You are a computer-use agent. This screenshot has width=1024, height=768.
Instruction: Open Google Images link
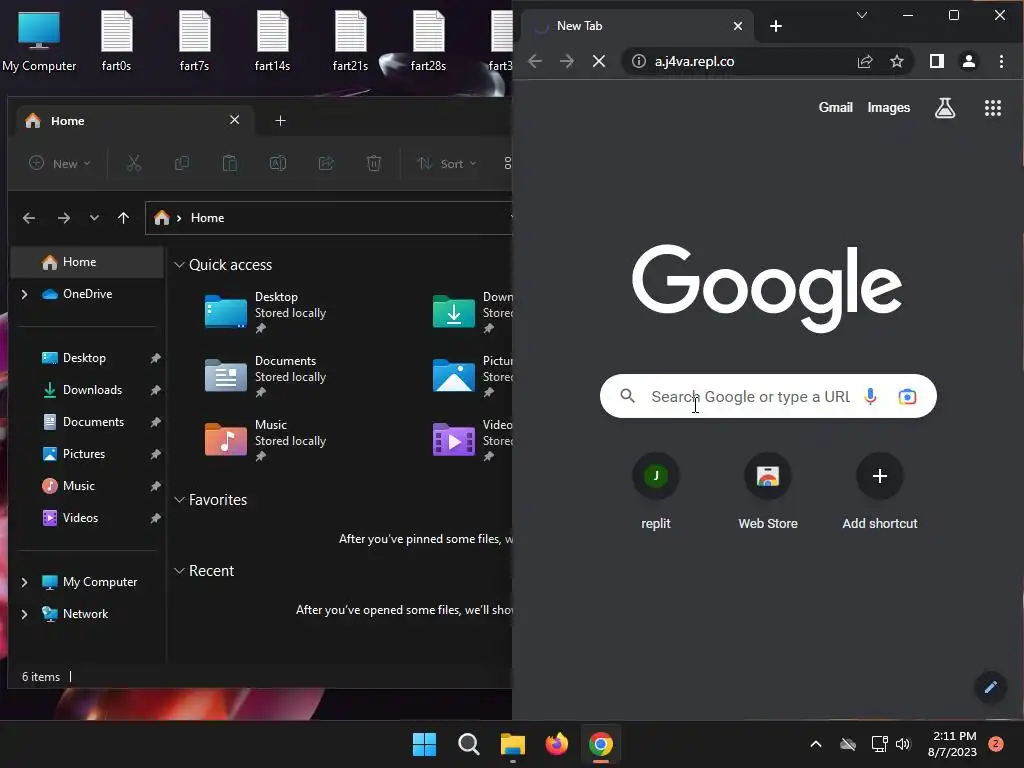pos(888,108)
